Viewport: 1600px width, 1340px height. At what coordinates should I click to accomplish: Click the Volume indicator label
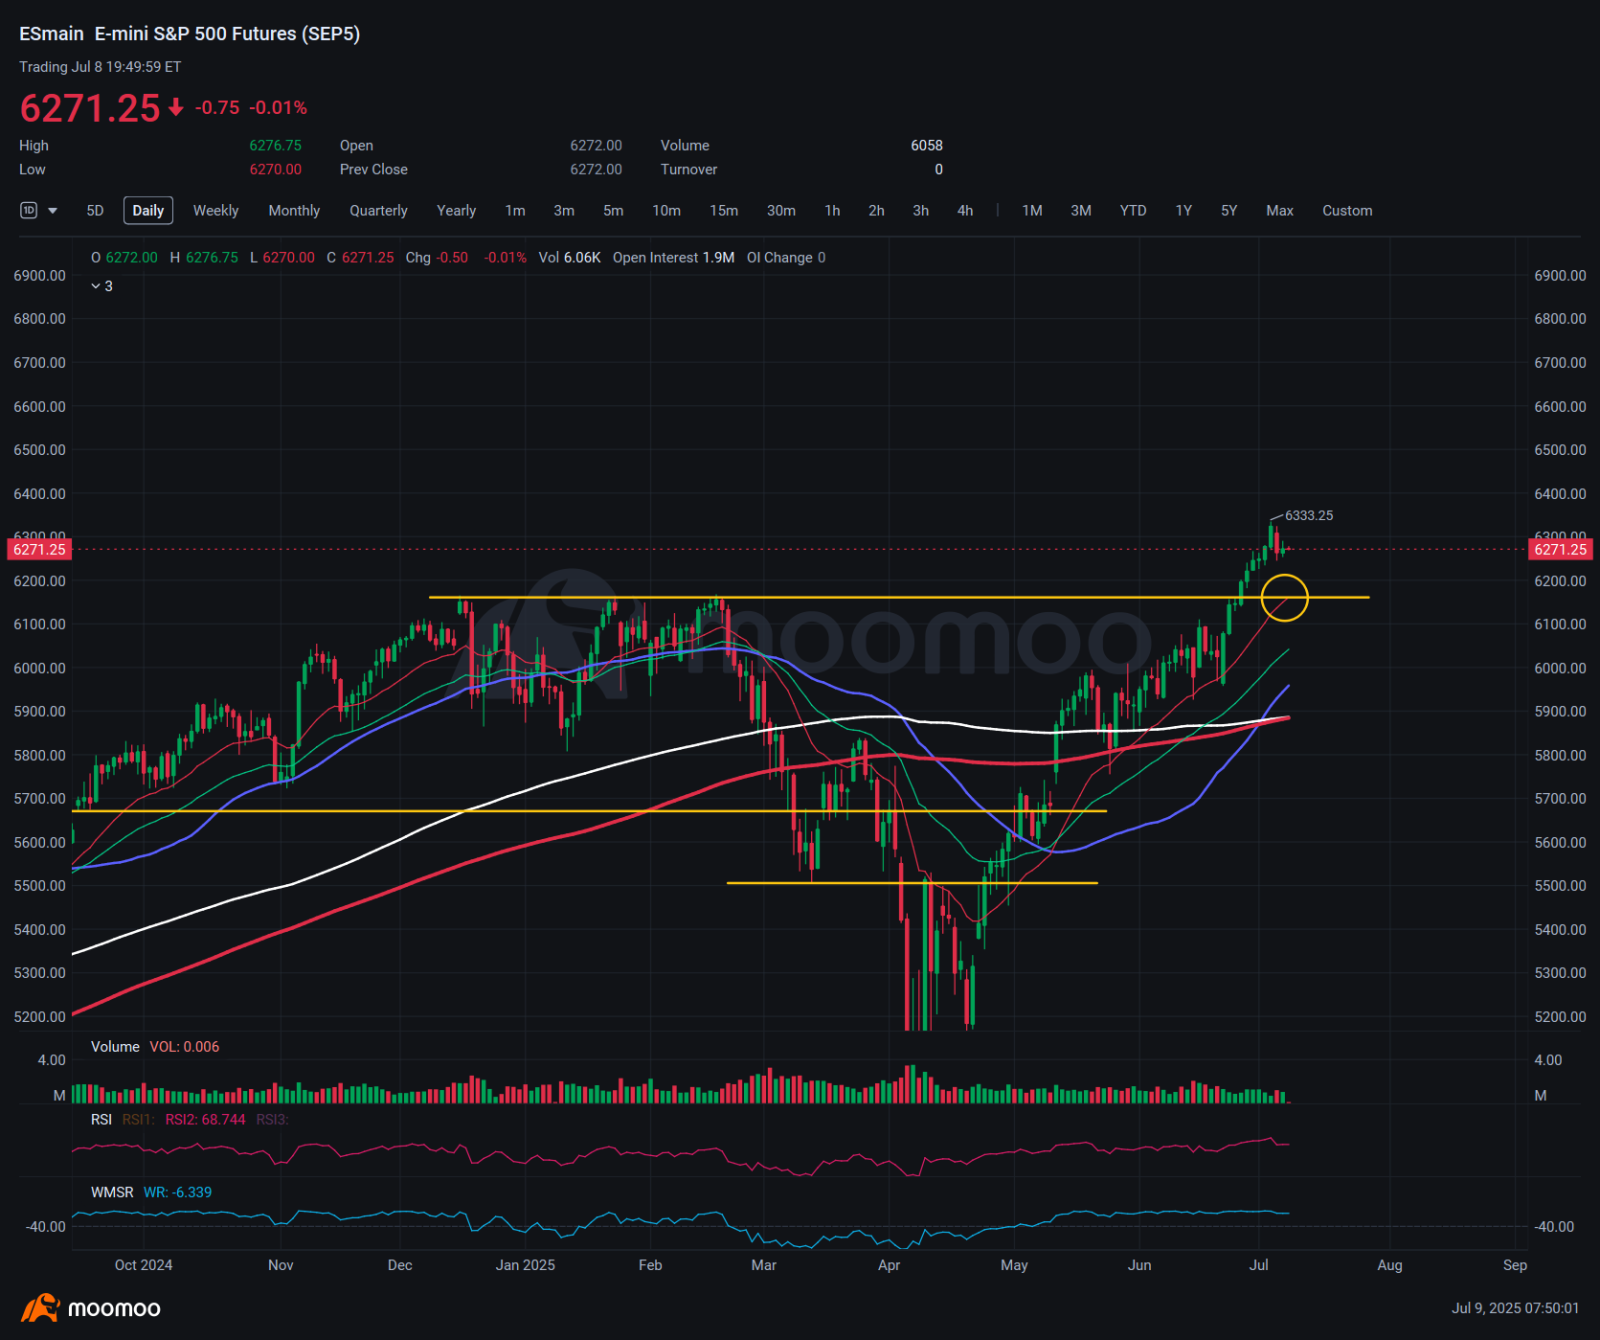pyautogui.click(x=115, y=1047)
